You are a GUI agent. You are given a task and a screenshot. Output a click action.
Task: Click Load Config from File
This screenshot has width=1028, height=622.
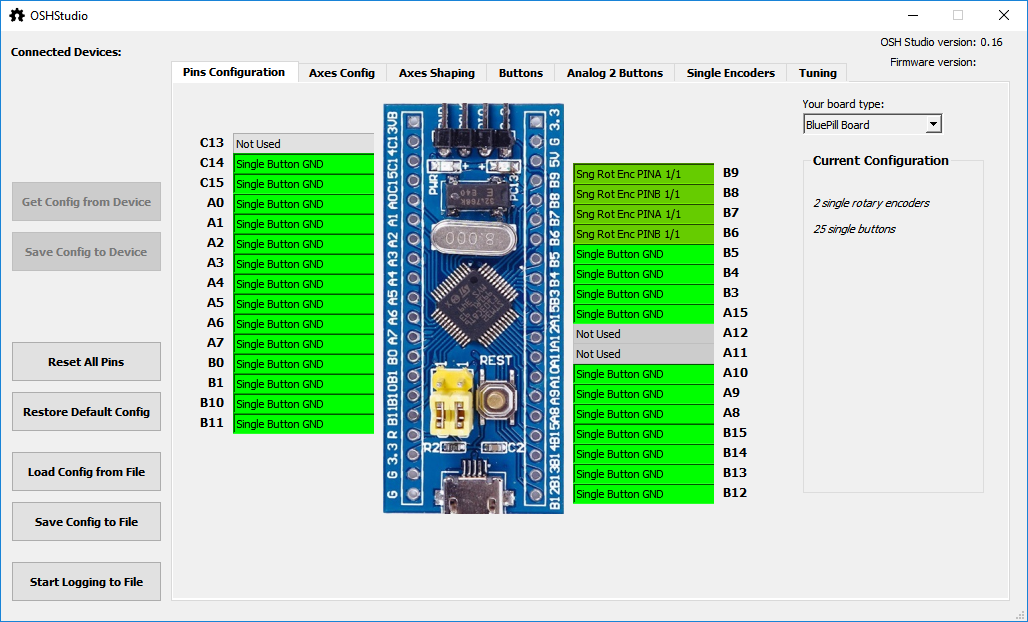[x=86, y=472]
